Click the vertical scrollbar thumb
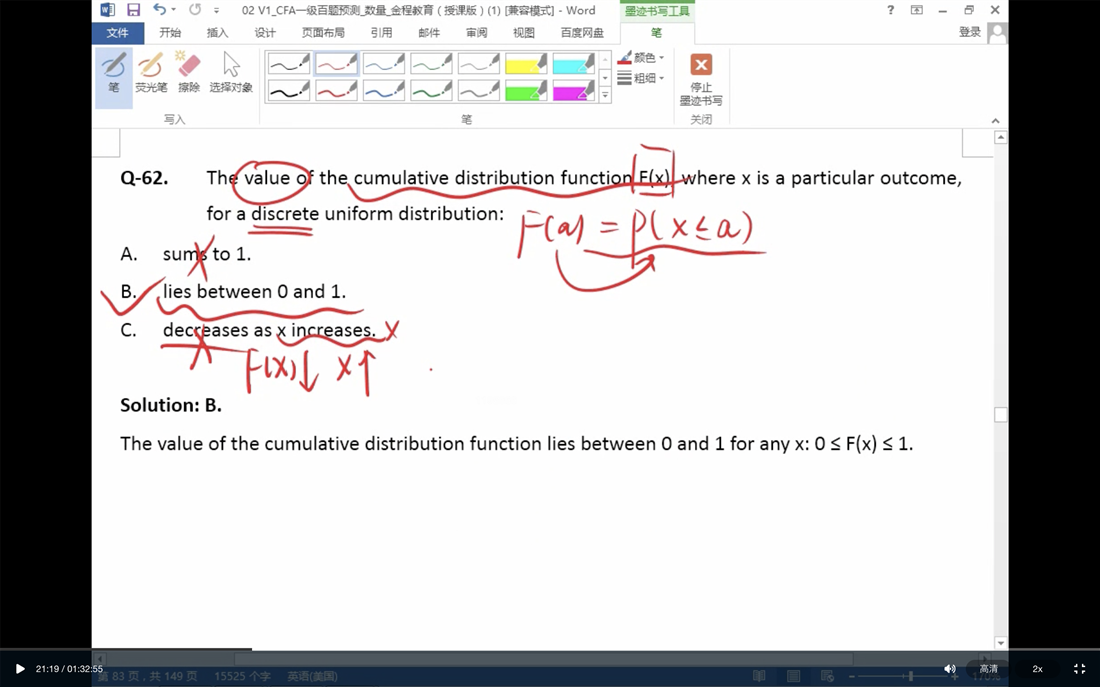1100x687 pixels. 1000,415
